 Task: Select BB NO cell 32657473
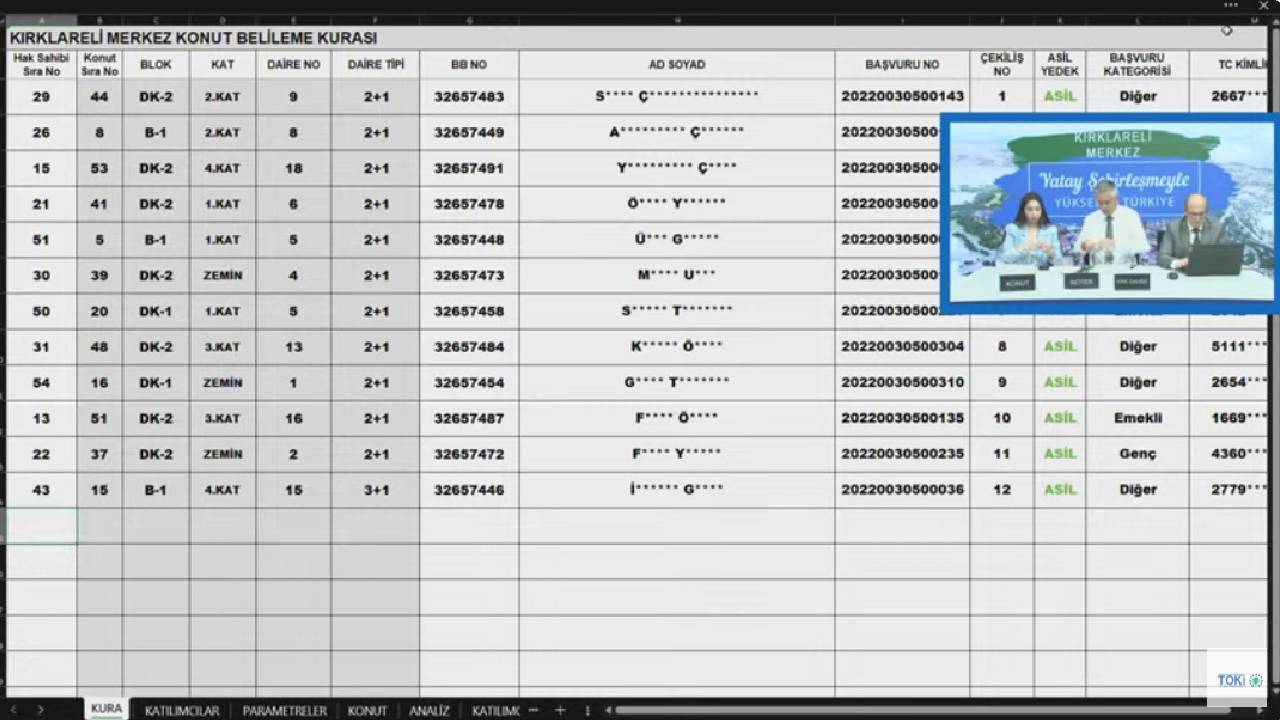coord(469,276)
